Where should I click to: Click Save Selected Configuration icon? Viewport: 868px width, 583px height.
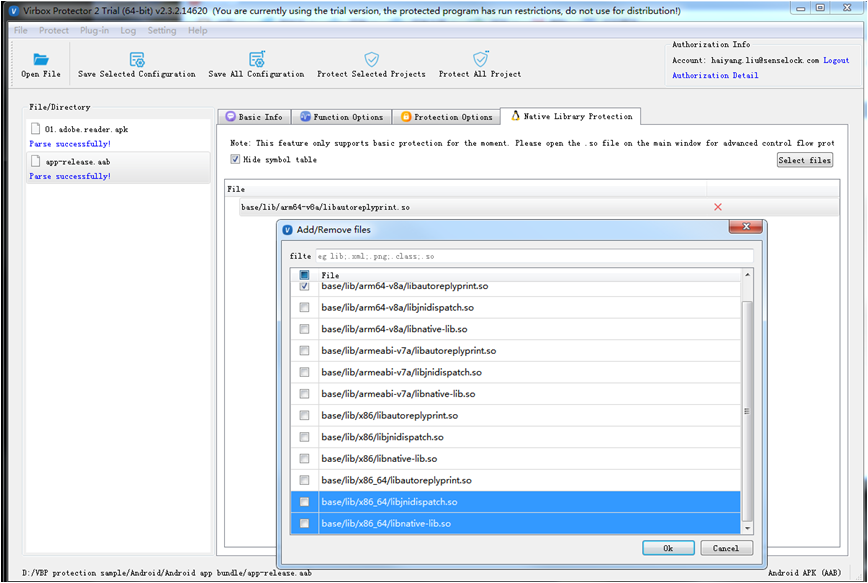click(x=137, y=59)
